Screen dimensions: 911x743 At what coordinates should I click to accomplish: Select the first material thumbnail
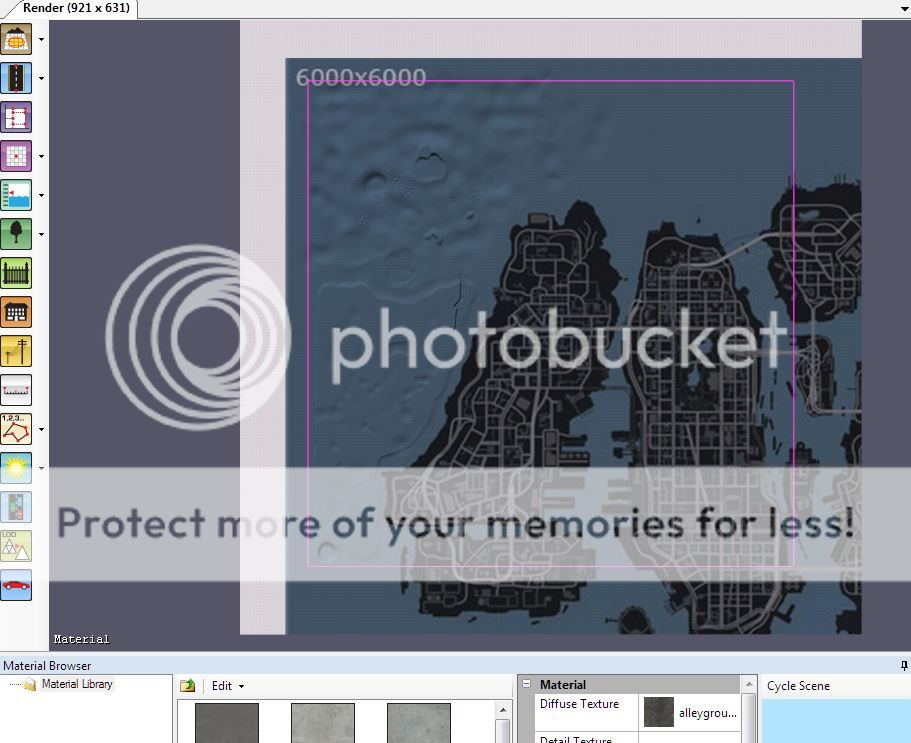(227, 722)
